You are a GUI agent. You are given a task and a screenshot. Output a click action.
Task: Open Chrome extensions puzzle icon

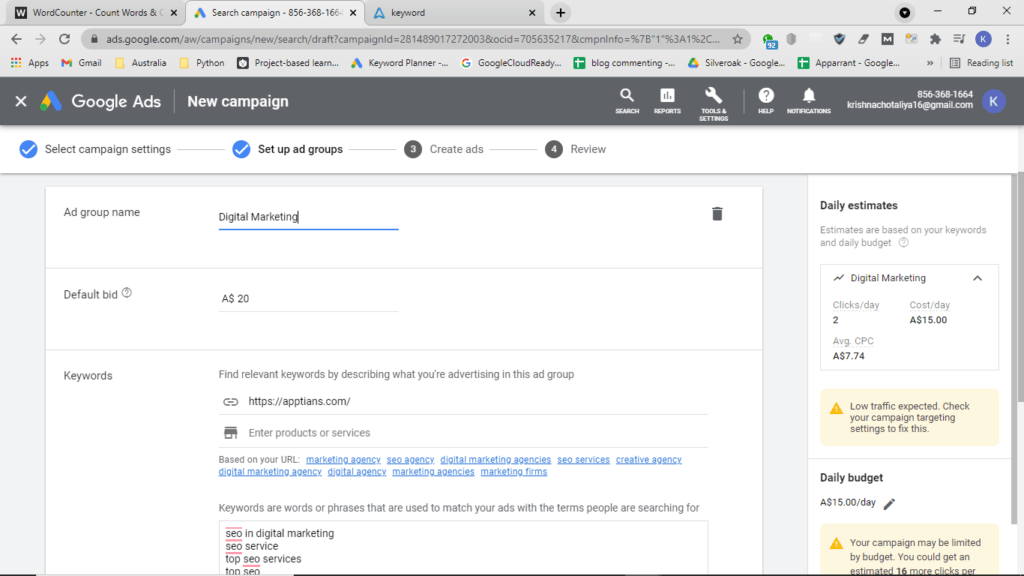pos(935,39)
